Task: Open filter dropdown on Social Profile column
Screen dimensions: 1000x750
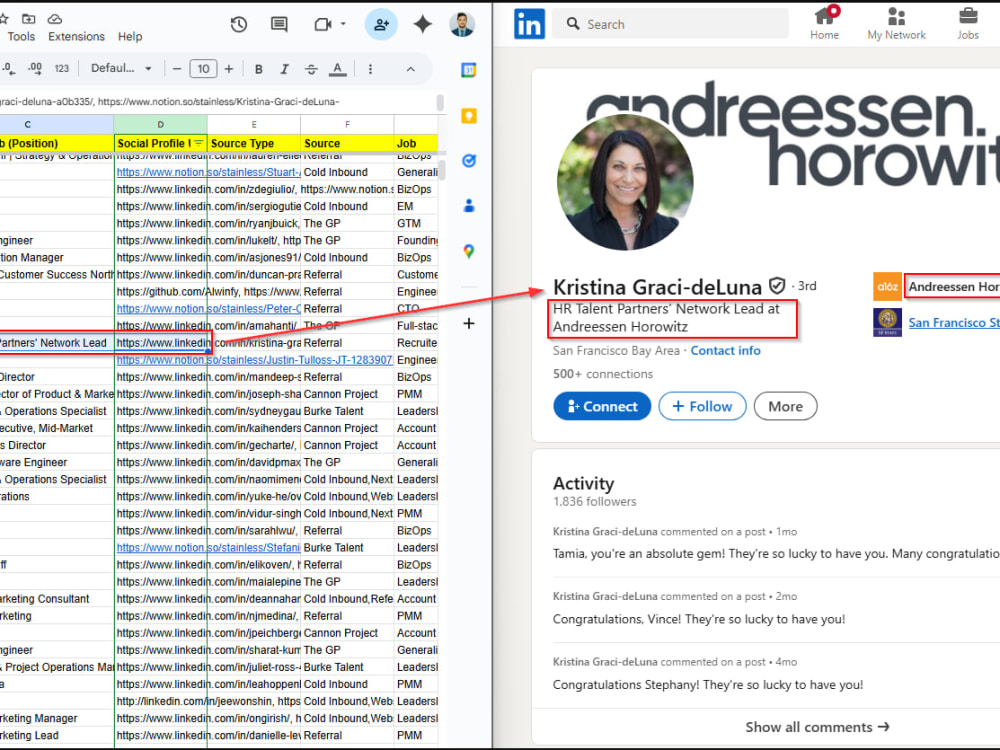Action: point(198,143)
